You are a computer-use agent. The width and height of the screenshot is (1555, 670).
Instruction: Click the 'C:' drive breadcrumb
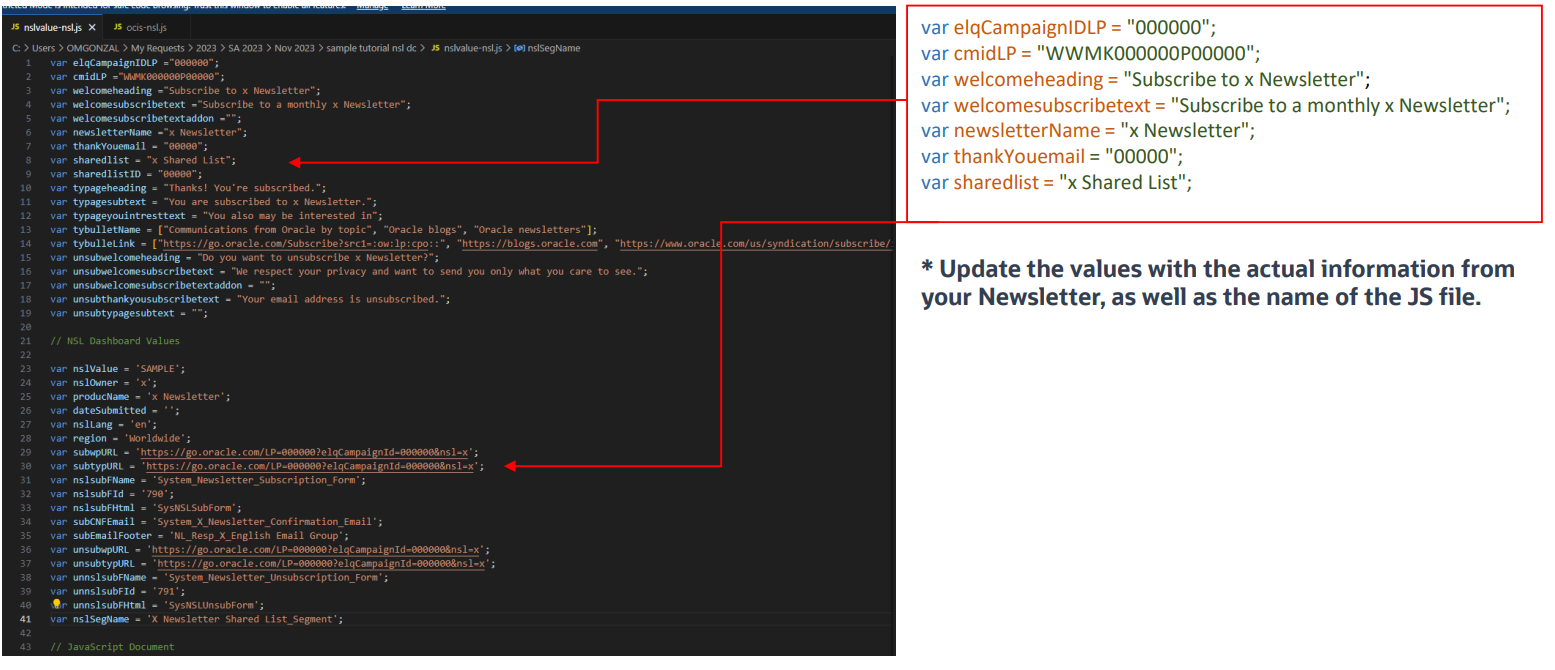tap(14, 48)
